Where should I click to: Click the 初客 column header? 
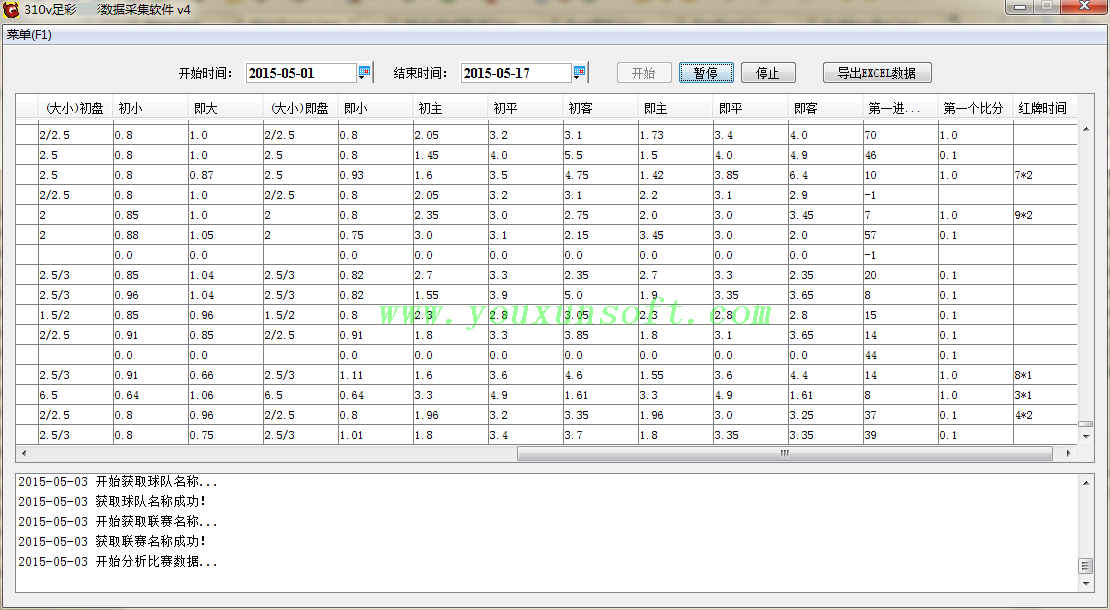(601, 108)
